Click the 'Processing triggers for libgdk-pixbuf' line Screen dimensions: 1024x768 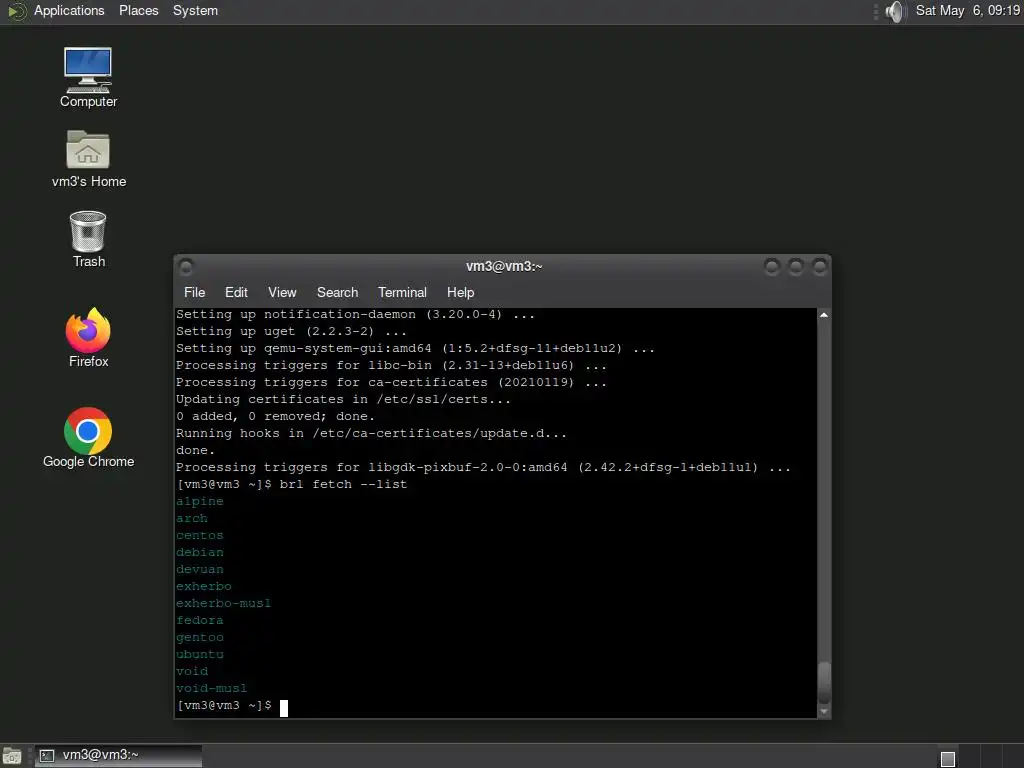[x=483, y=468]
